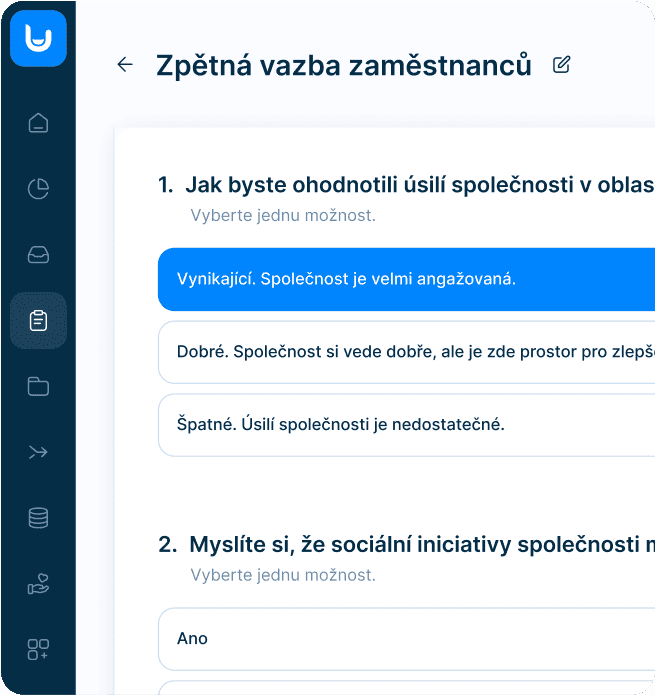655x695 pixels.
Task: Open the pie chart analytics icon
Action: tap(38, 189)
